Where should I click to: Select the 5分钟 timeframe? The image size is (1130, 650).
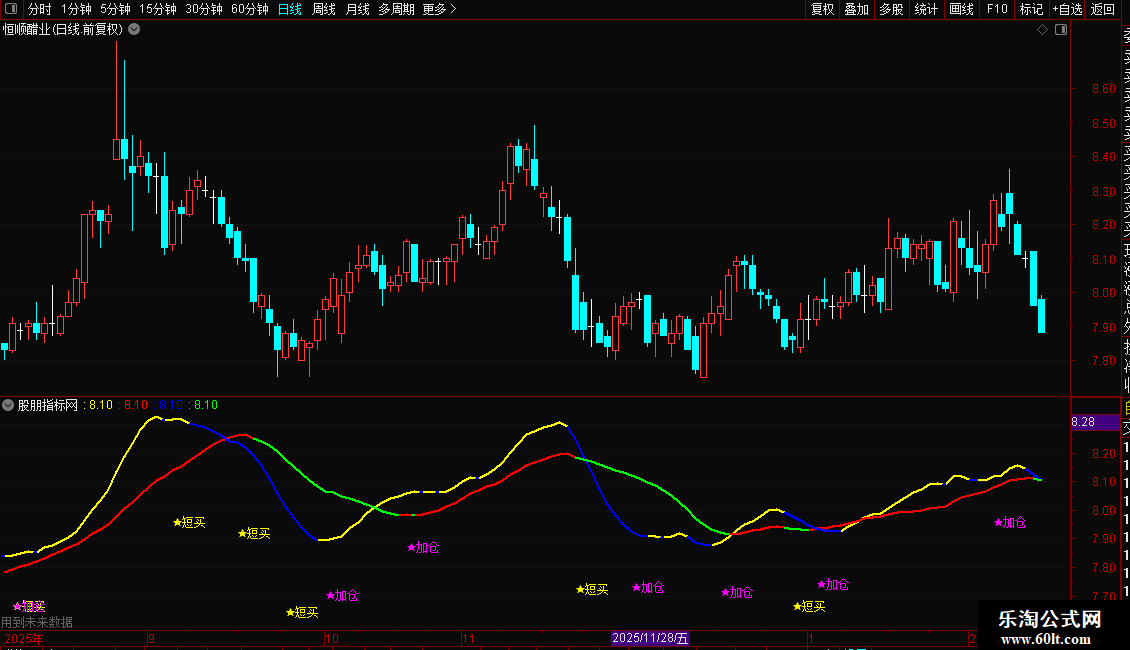[115, 9]
